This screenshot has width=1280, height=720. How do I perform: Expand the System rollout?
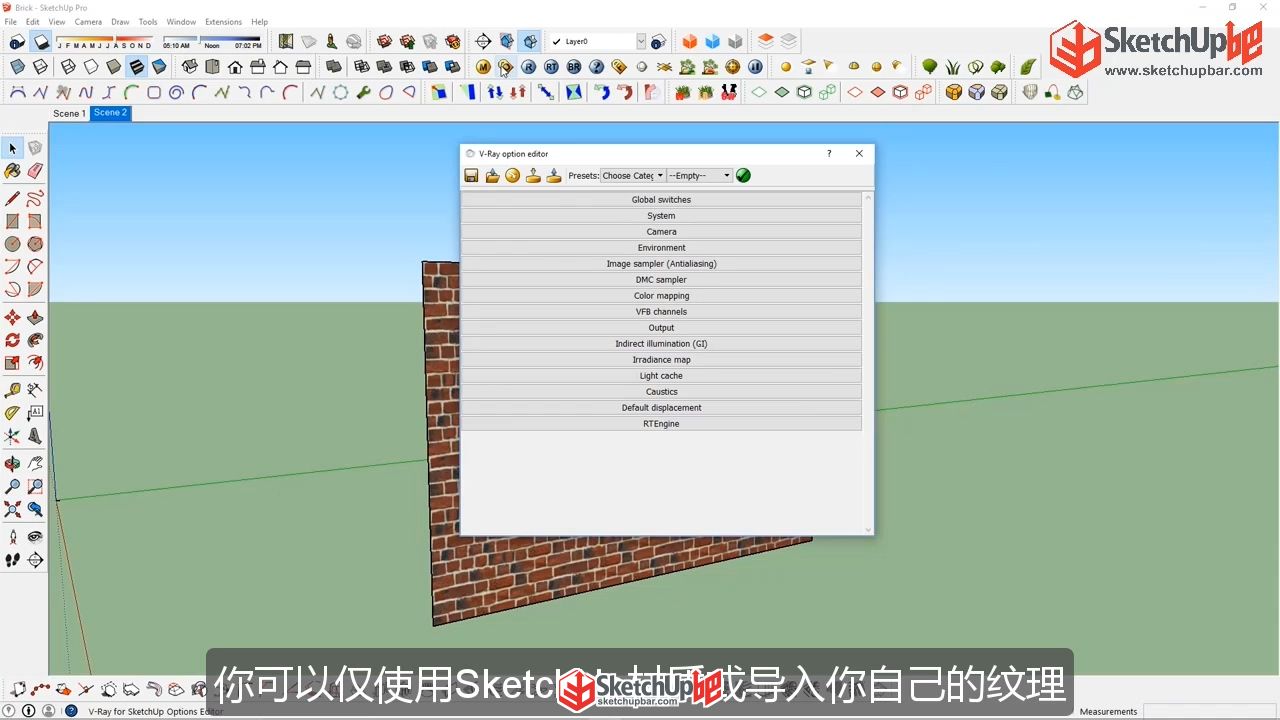[x=661, y=216]
